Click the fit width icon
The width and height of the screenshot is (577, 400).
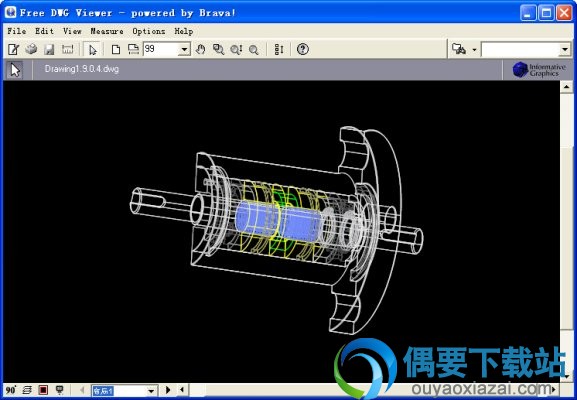[x=133, y=49]
